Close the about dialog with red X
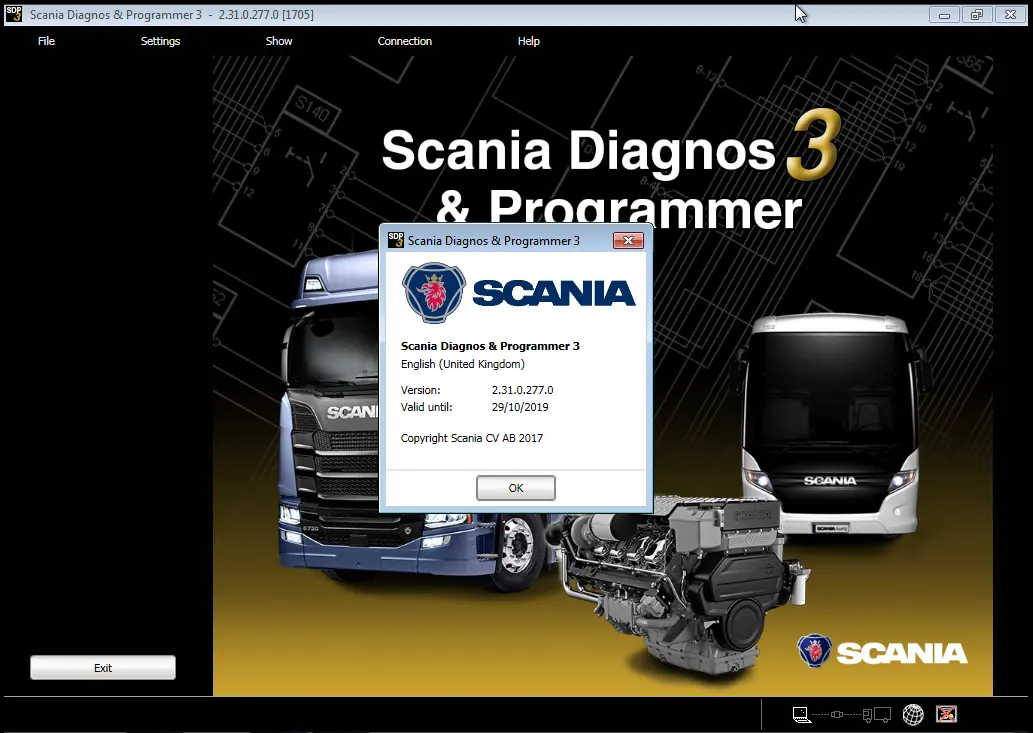The image size is (1033, 733). pos(628,240)
